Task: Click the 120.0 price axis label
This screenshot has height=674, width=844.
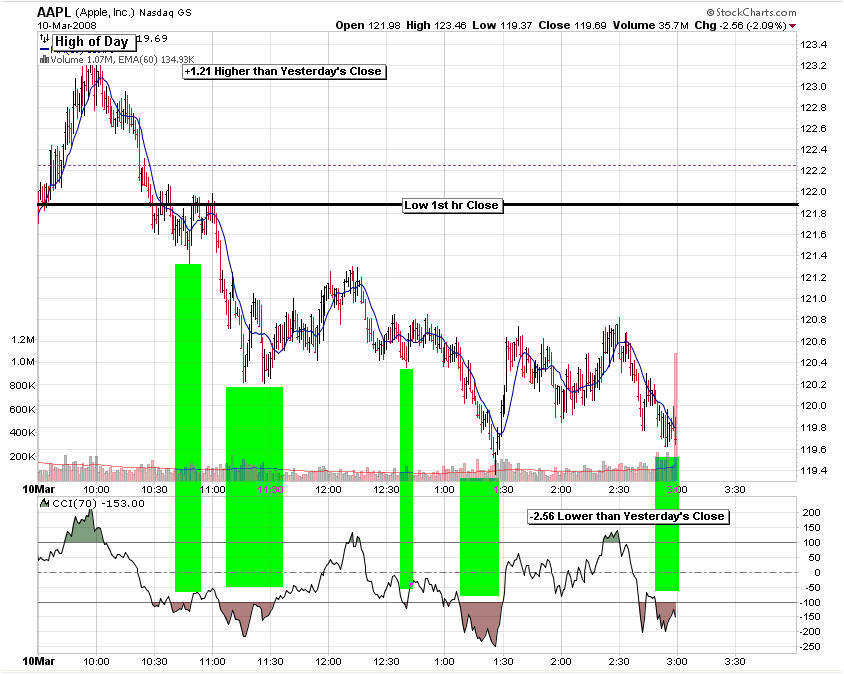Action: (813, 406)
